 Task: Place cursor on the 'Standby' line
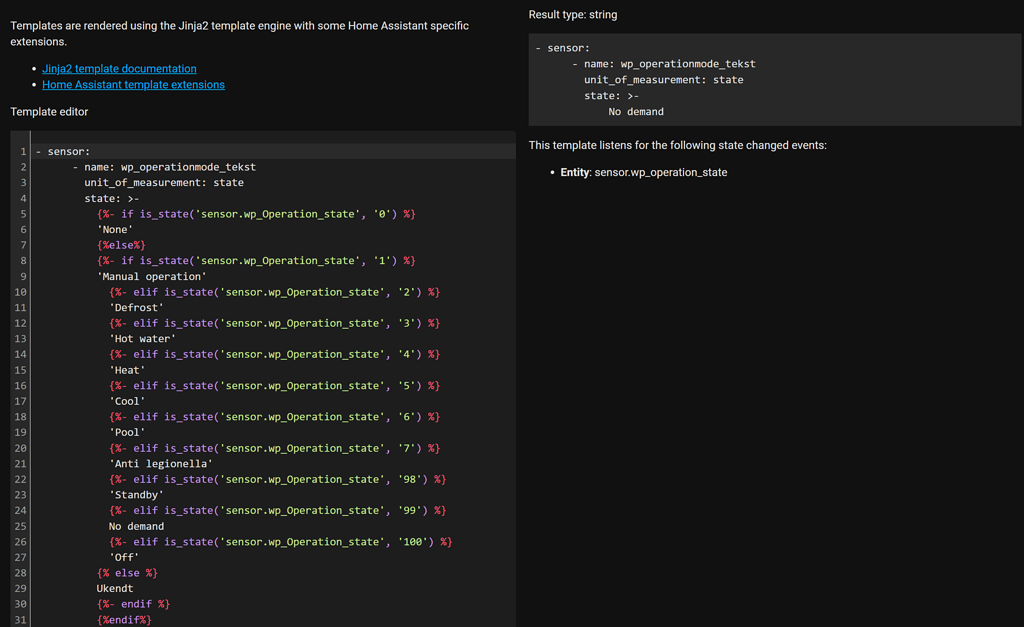pos(136,495)
